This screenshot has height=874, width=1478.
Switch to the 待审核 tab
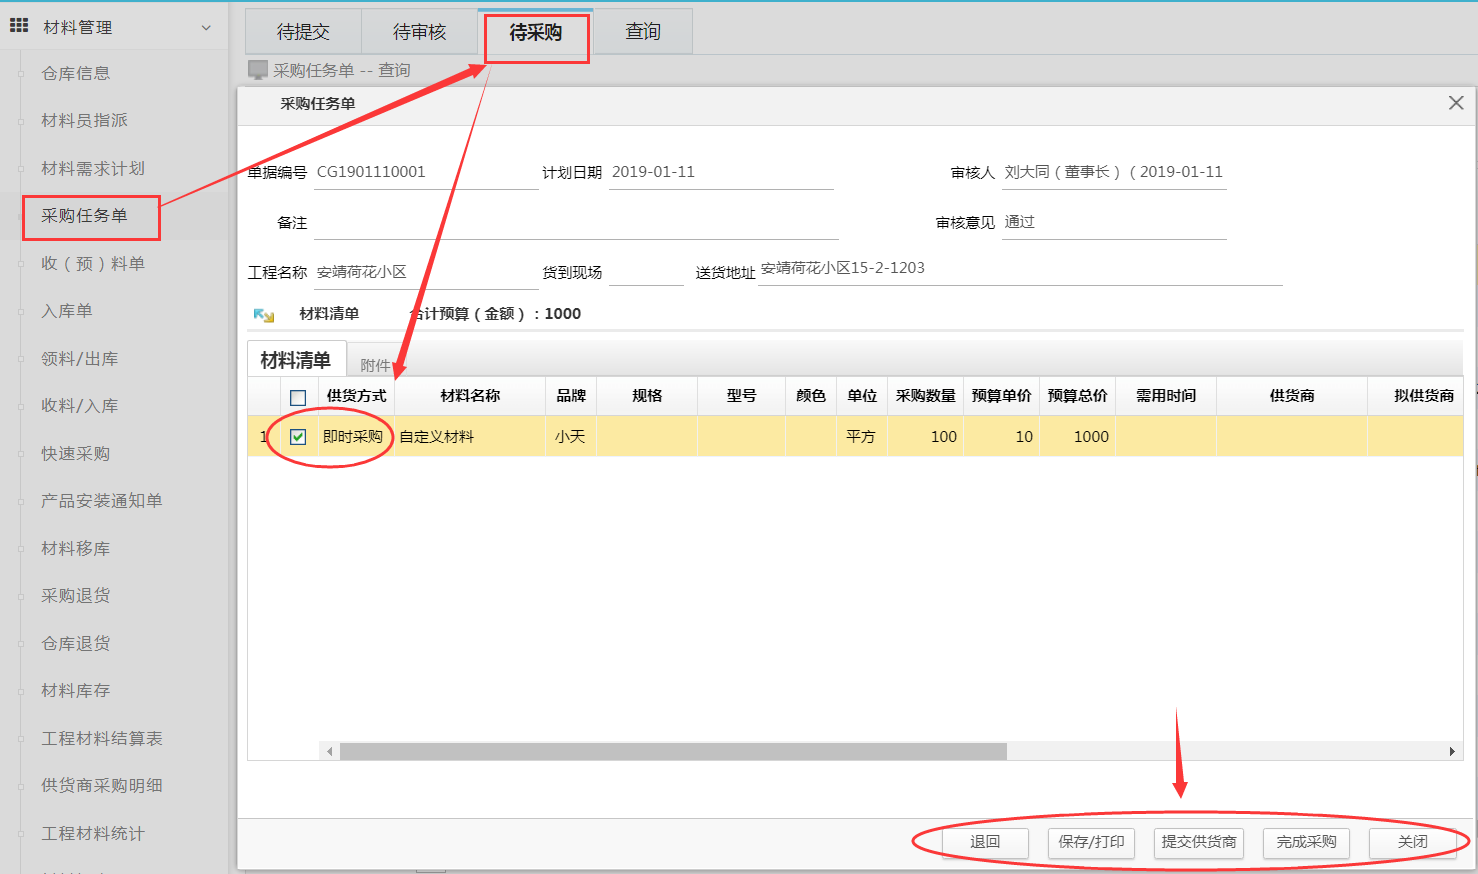[419, 32]
